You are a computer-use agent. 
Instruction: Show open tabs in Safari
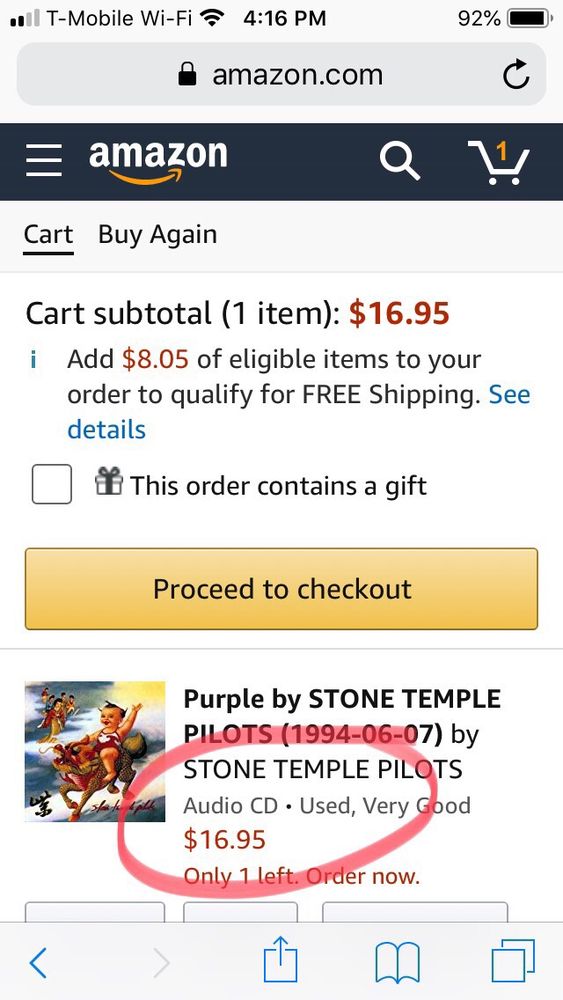coord(513,962)
